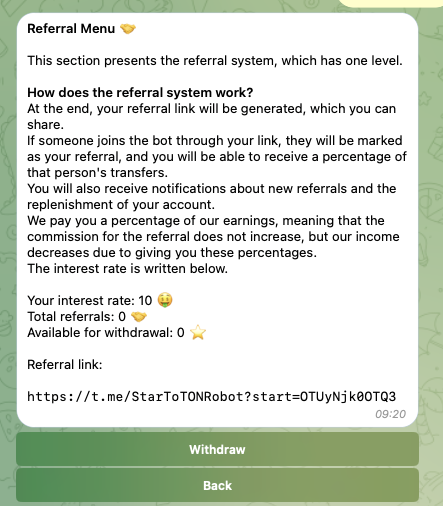Click the 'Total referrals: 0' text

pos(77,316)
